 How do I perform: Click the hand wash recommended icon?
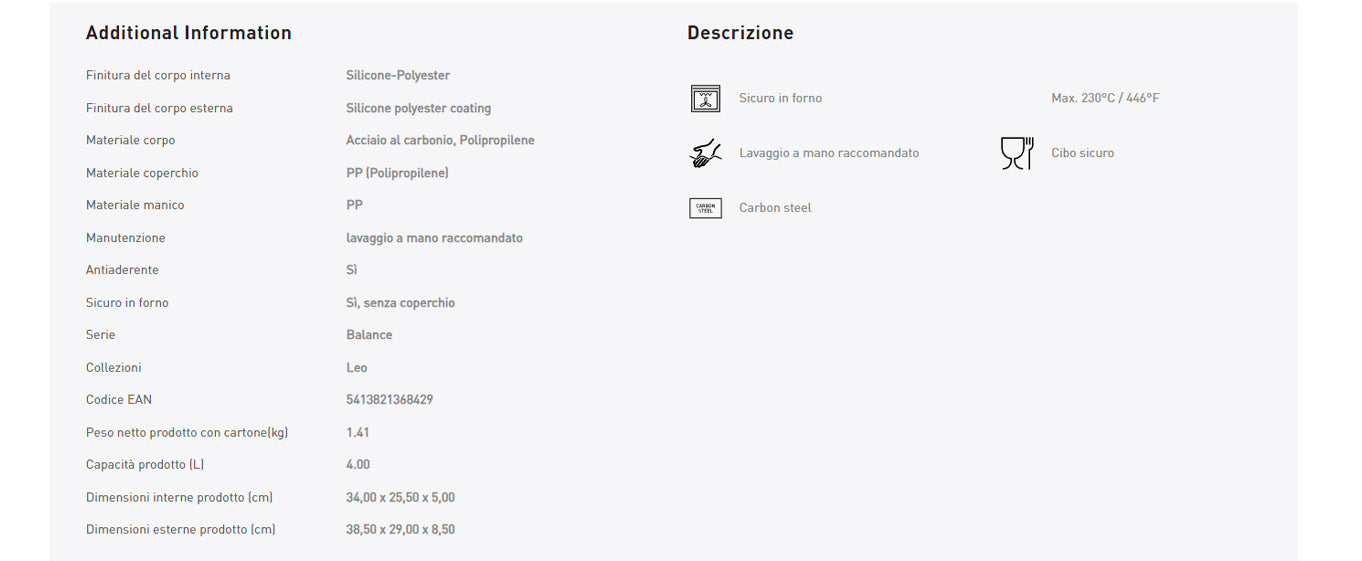point(705,153)
